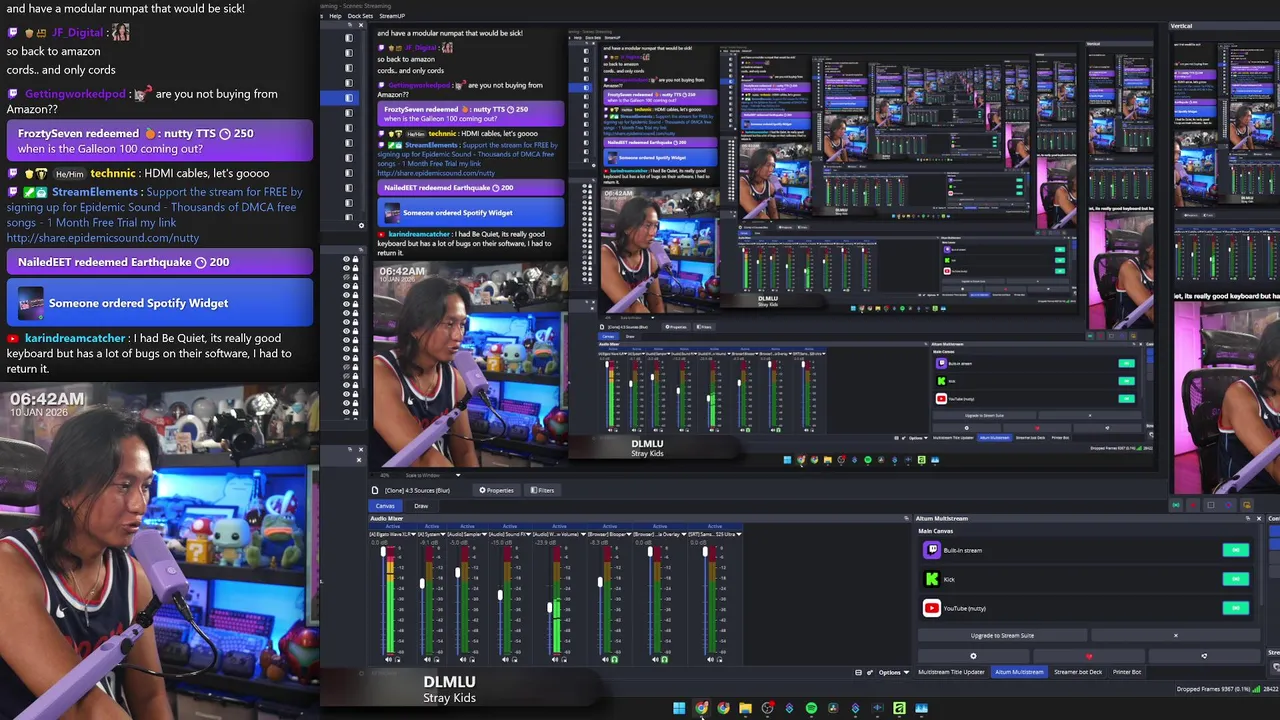The image size is (1280, 720).
Task: Open source Properties
Action: pos(496,490)
